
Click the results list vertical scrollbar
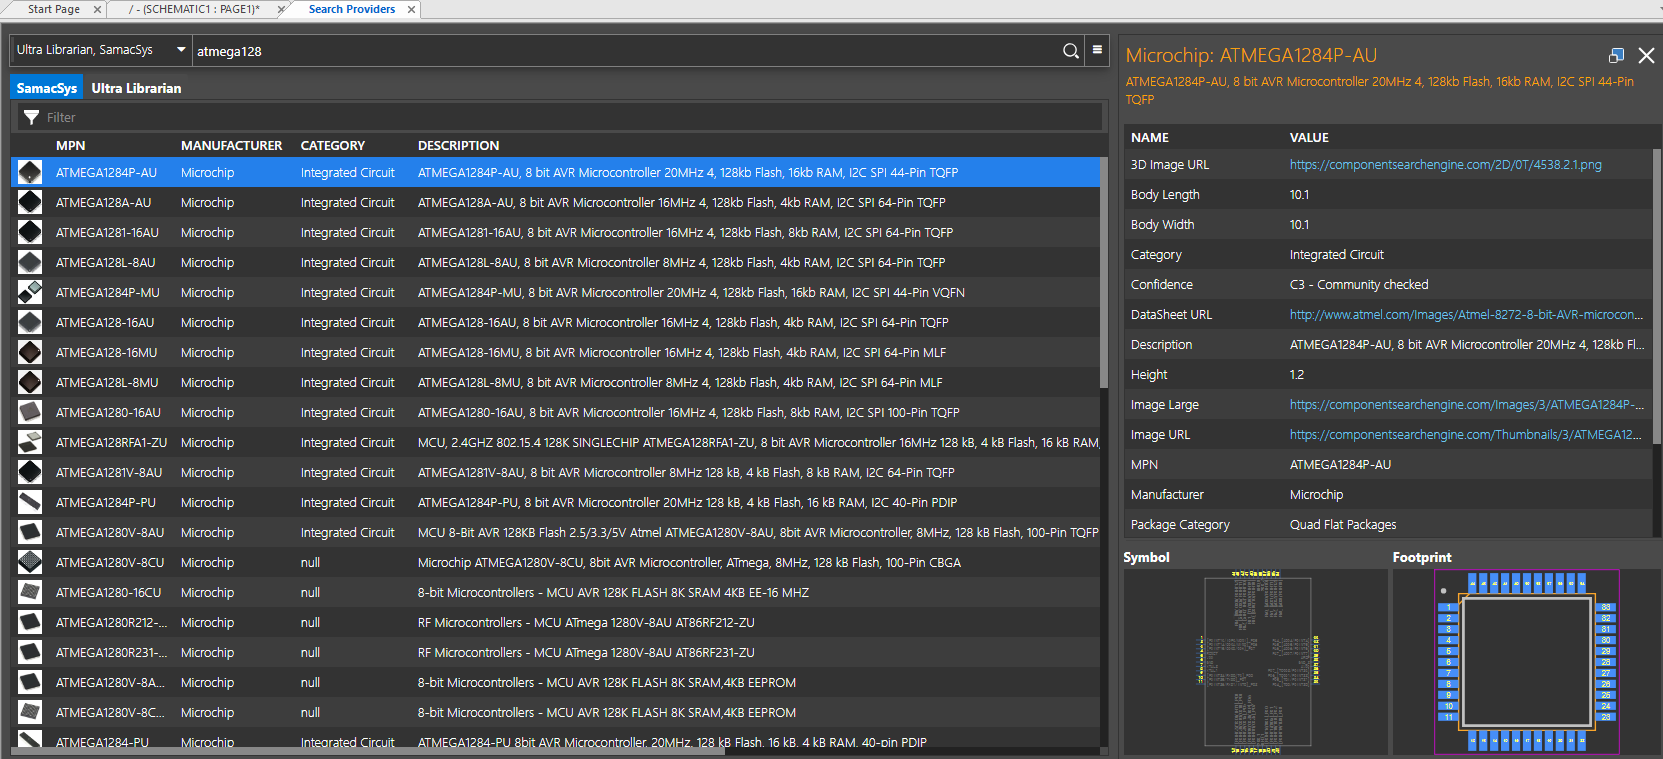pos(1104,273)
